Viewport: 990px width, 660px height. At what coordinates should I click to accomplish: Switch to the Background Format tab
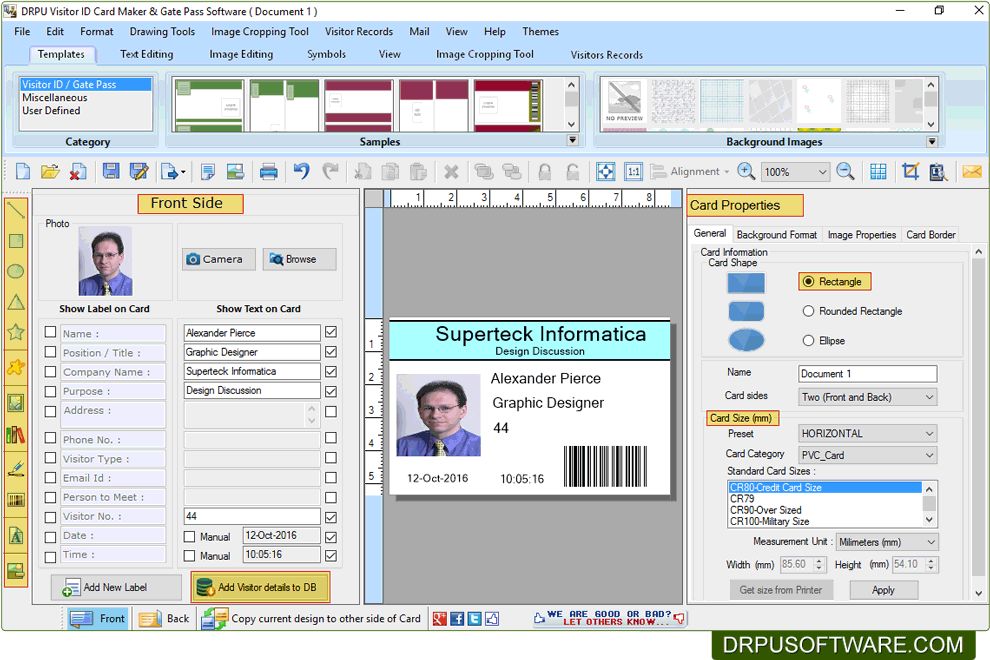777,234
